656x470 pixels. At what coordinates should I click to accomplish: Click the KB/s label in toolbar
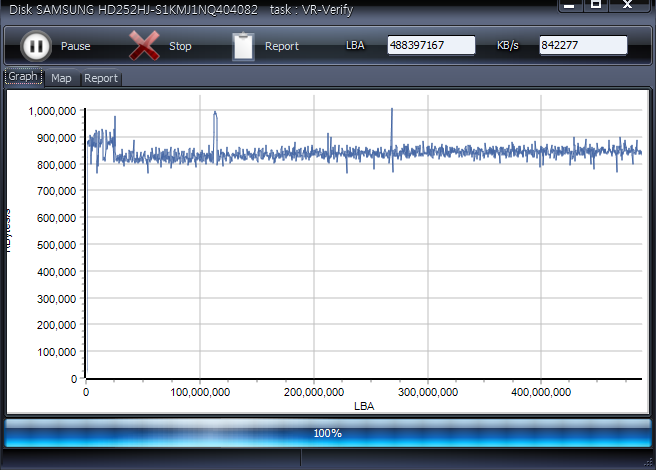pos(507,45)
